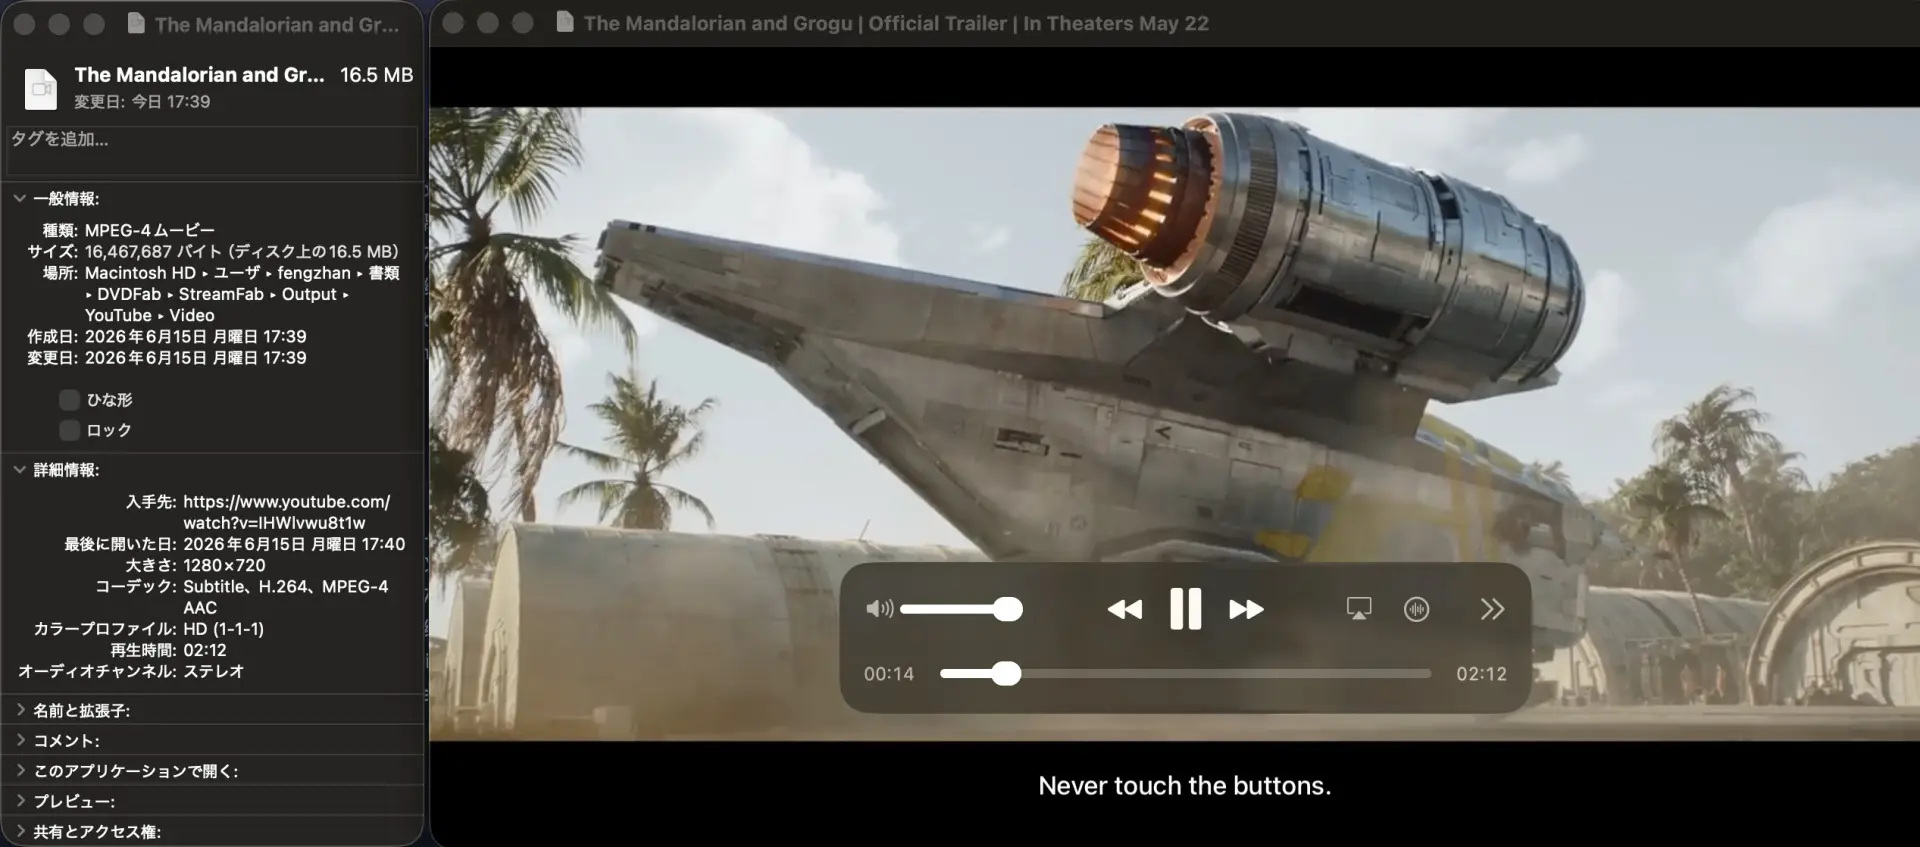Image resolution: width=1920 pixels, height=847 pixels.
Task: Toggle the ひな形 checkbox
Action: pyautogui.click(x=69, y=400)
